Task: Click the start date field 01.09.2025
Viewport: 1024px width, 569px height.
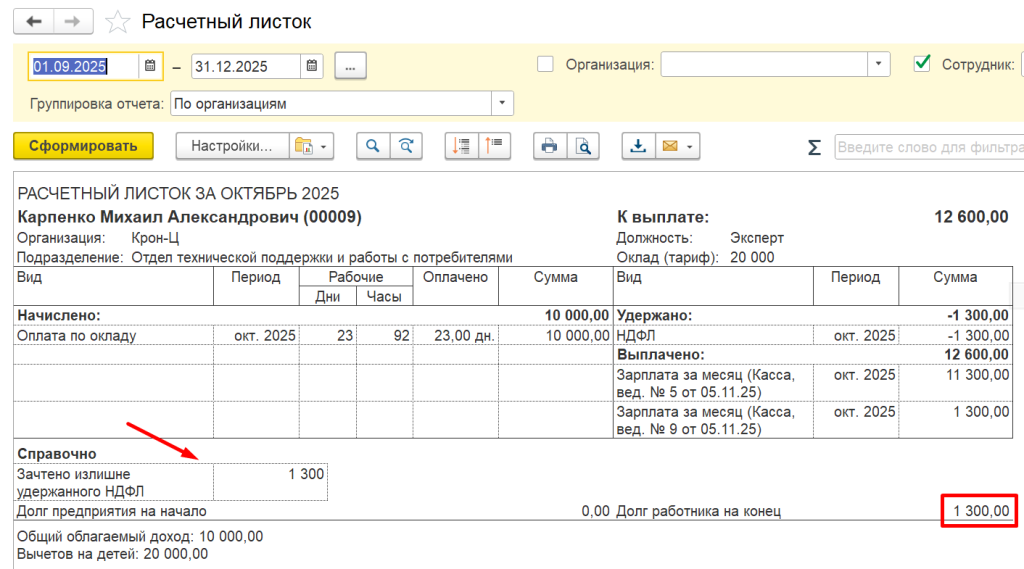Action: point(84,67)
